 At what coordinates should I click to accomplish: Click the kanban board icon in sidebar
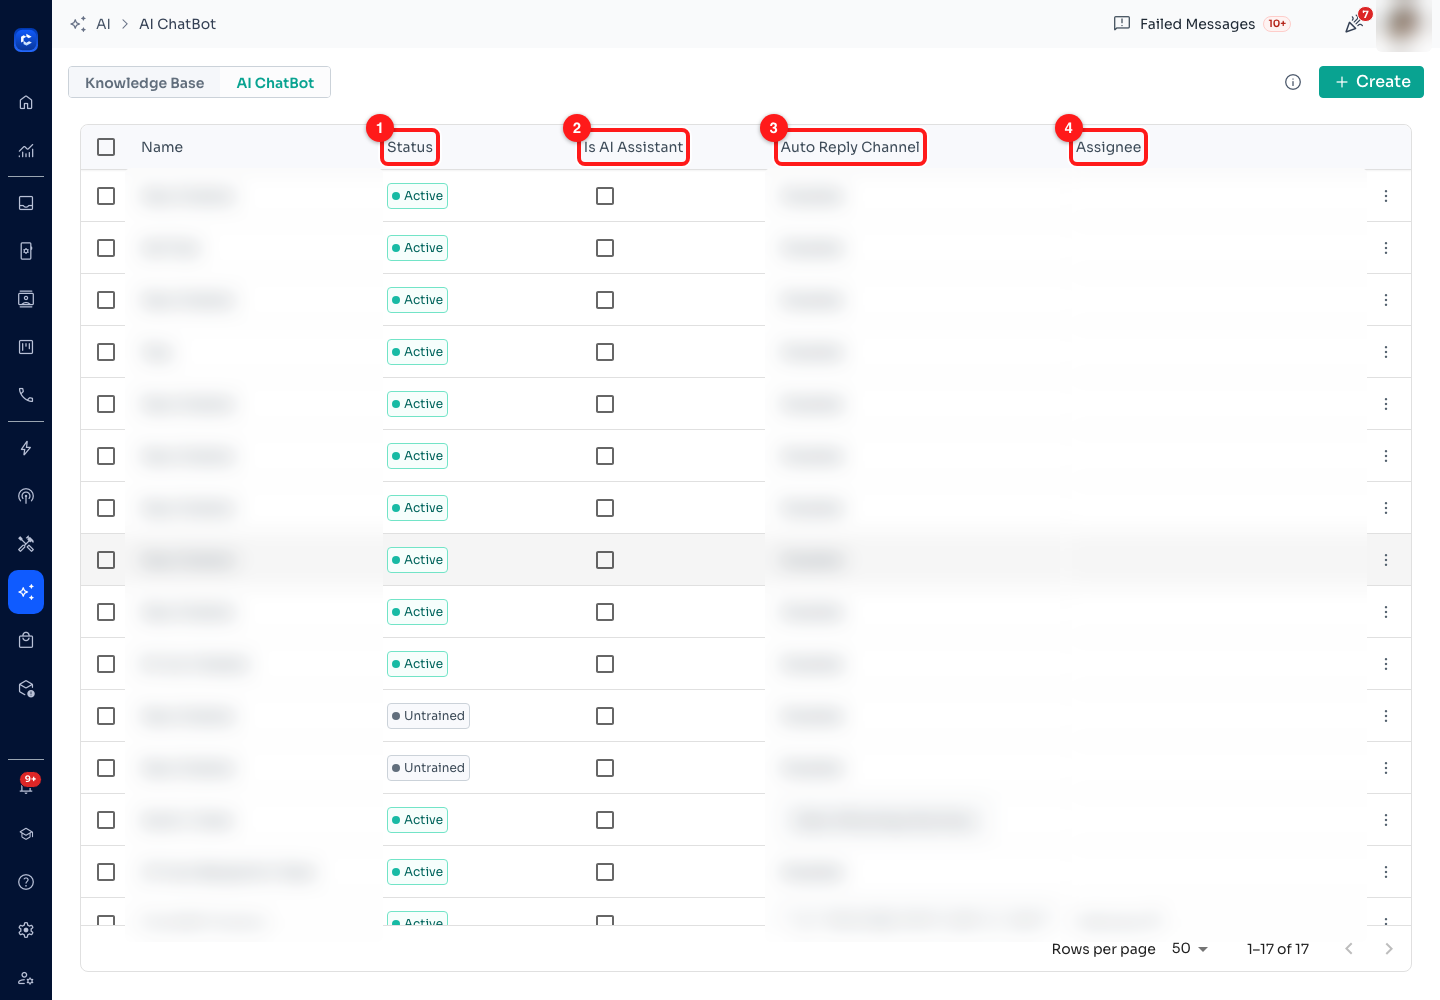tap(26, 347)
